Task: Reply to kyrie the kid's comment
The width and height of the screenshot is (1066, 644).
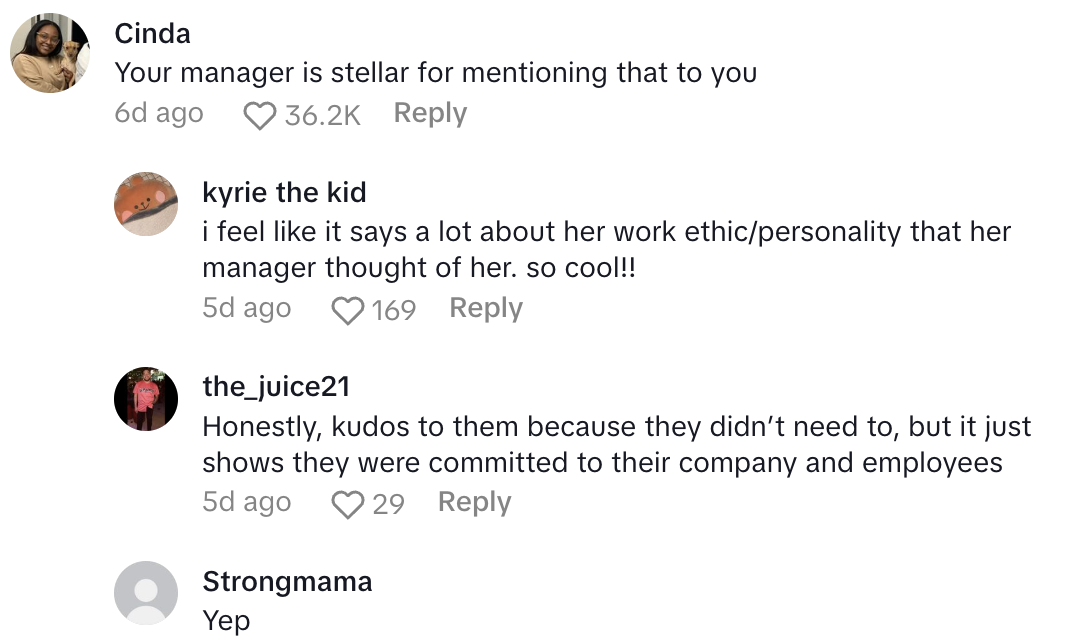Action: pyautogui.click(x=486, y=308)
